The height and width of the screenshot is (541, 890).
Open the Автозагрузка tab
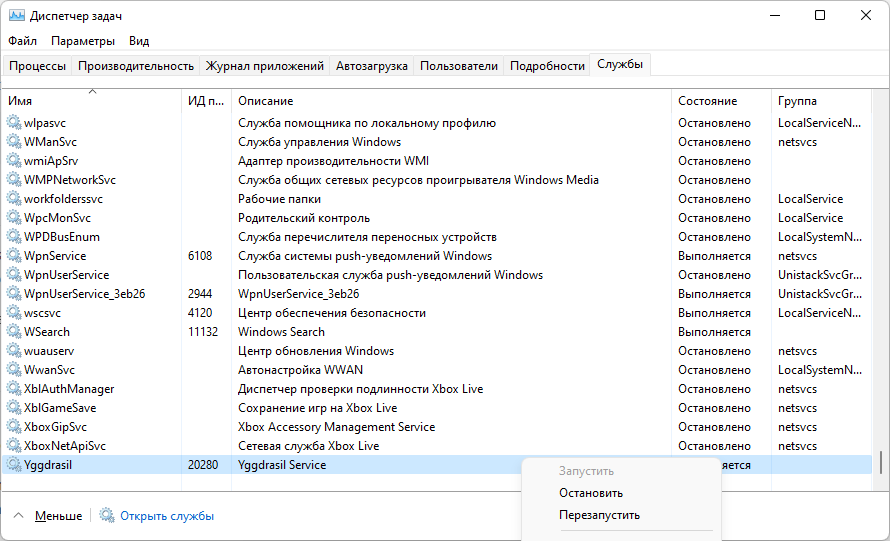click(x=371, y=66)
